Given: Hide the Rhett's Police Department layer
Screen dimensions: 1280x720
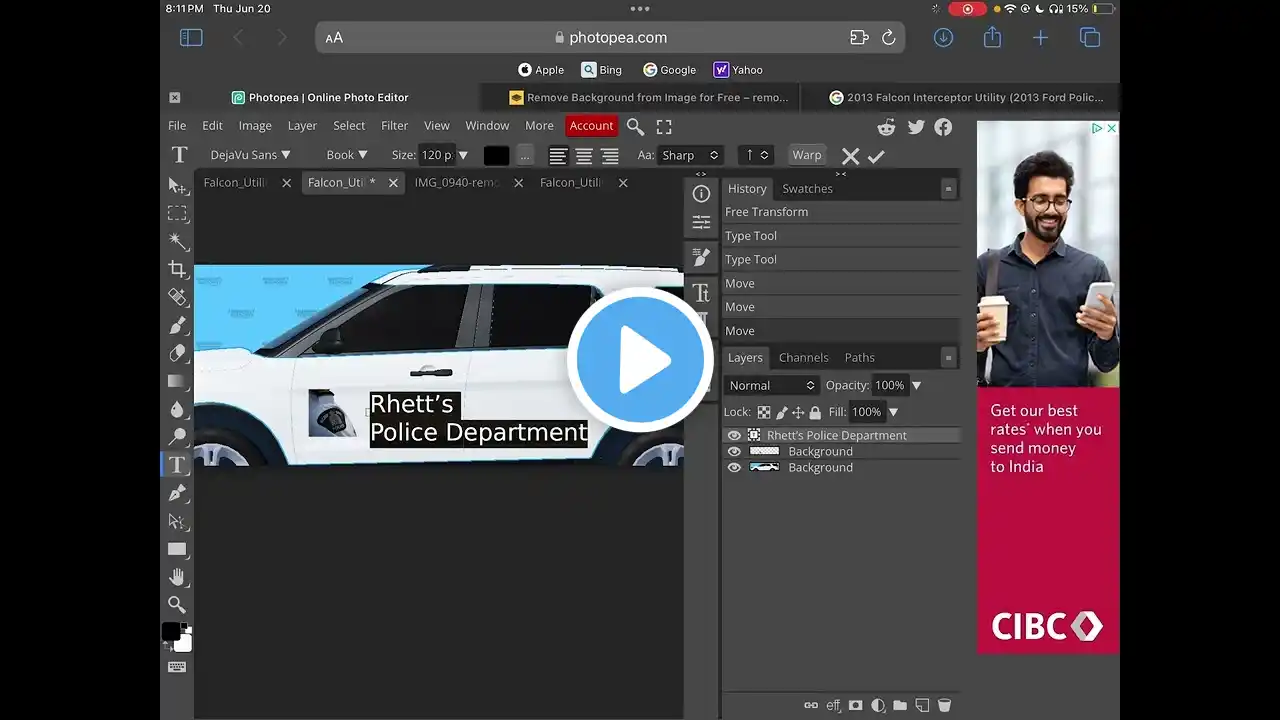Looking at the screenshot, I should [734, 436].
